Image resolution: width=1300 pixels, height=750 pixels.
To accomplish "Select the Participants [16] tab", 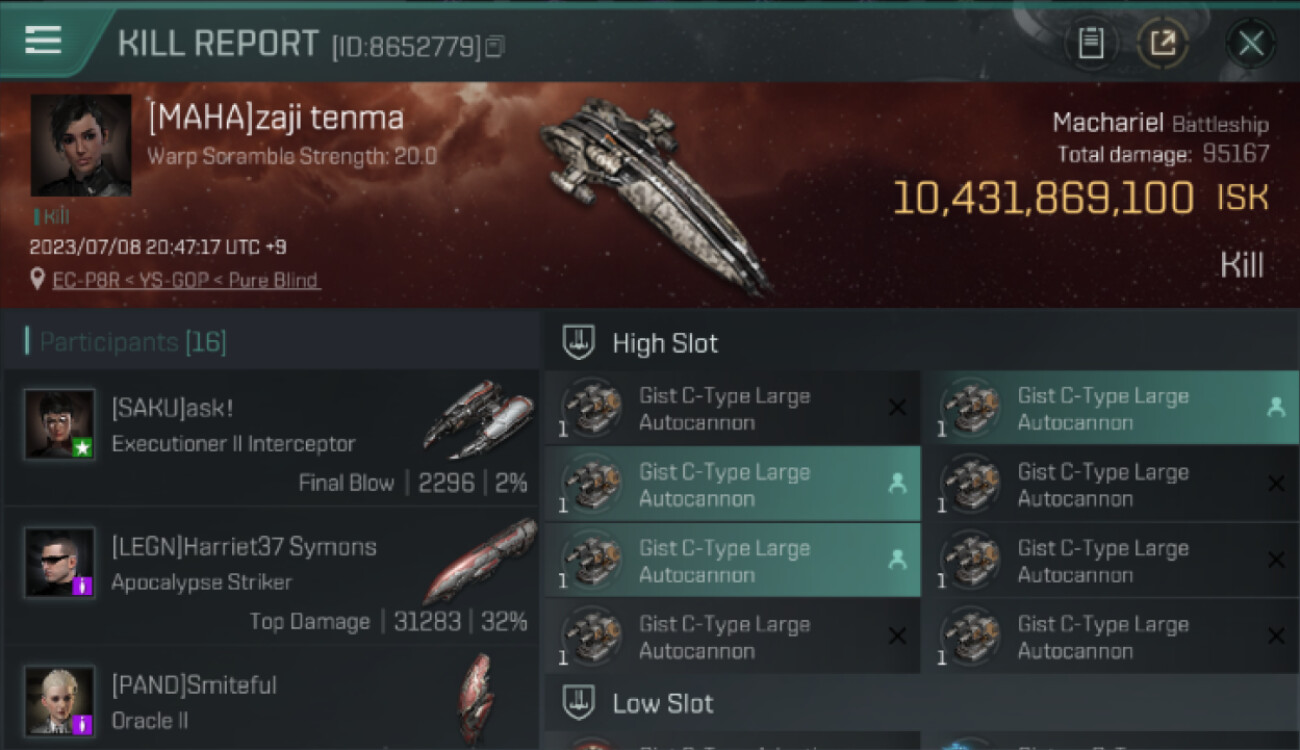I will pyautogui.click(x=133, y=343).
